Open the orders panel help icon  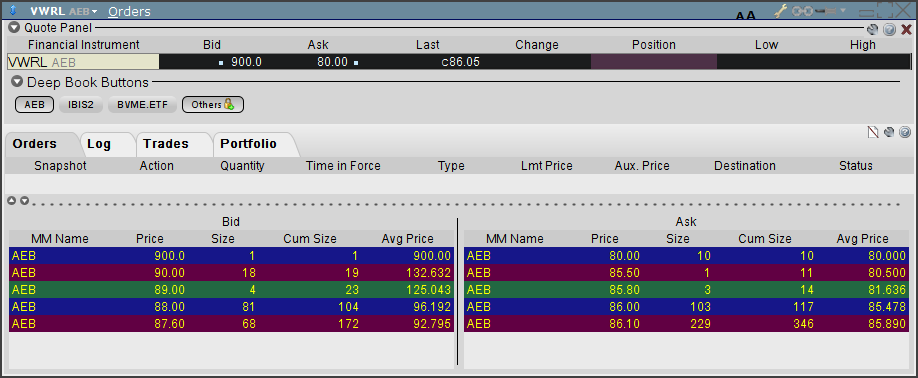pyautogui.click(x=905, y=132)
